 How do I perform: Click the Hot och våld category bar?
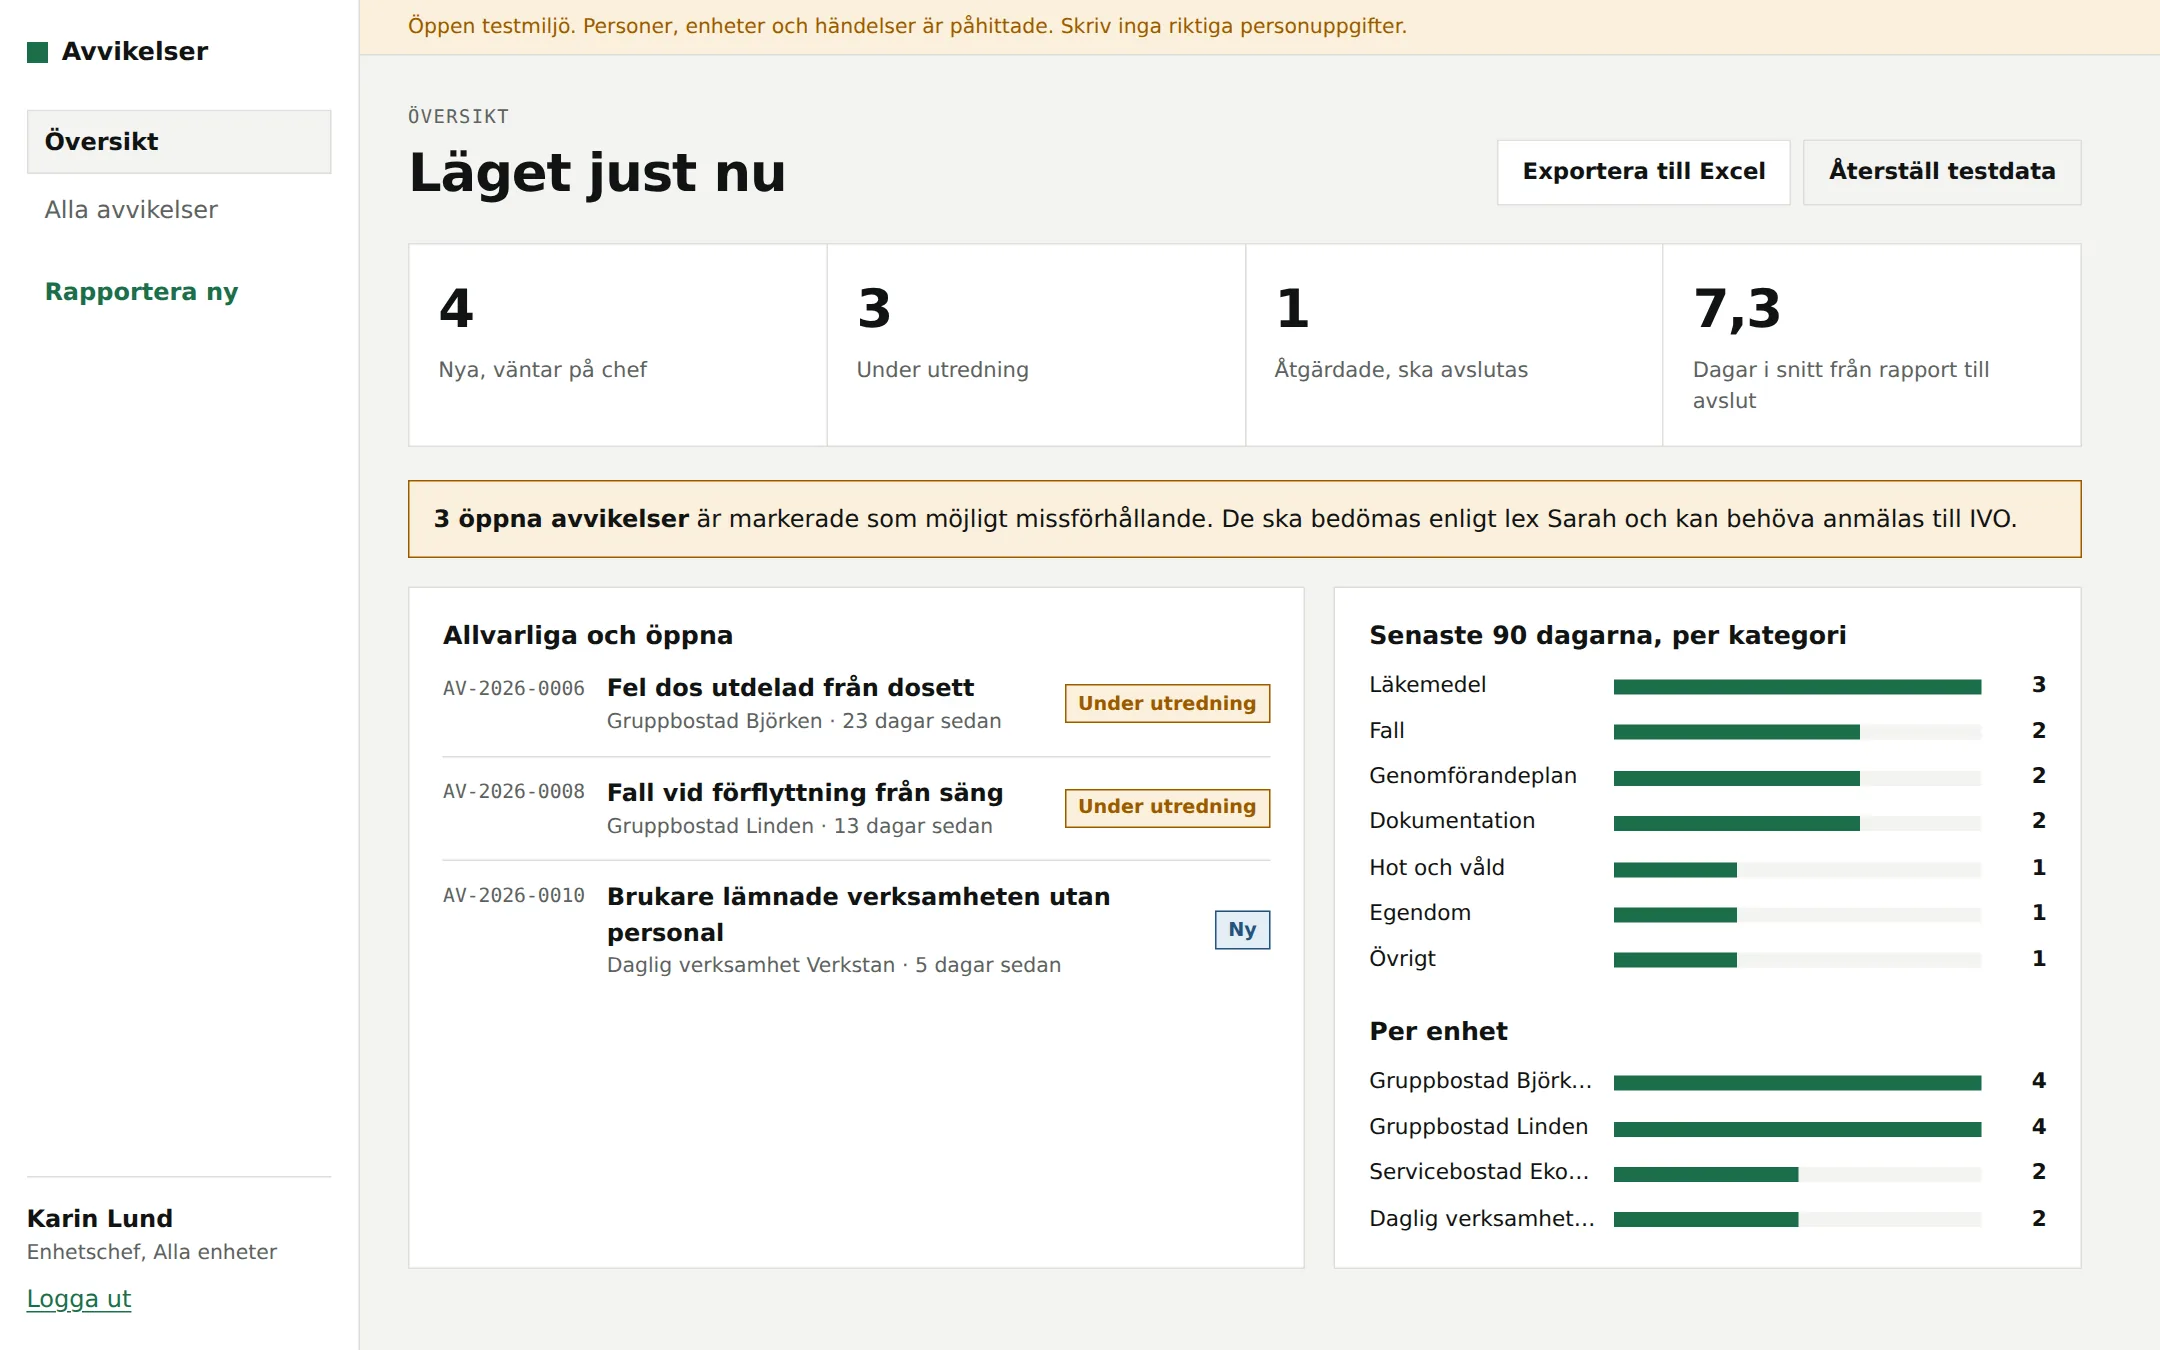click(x=1797, y=869)
